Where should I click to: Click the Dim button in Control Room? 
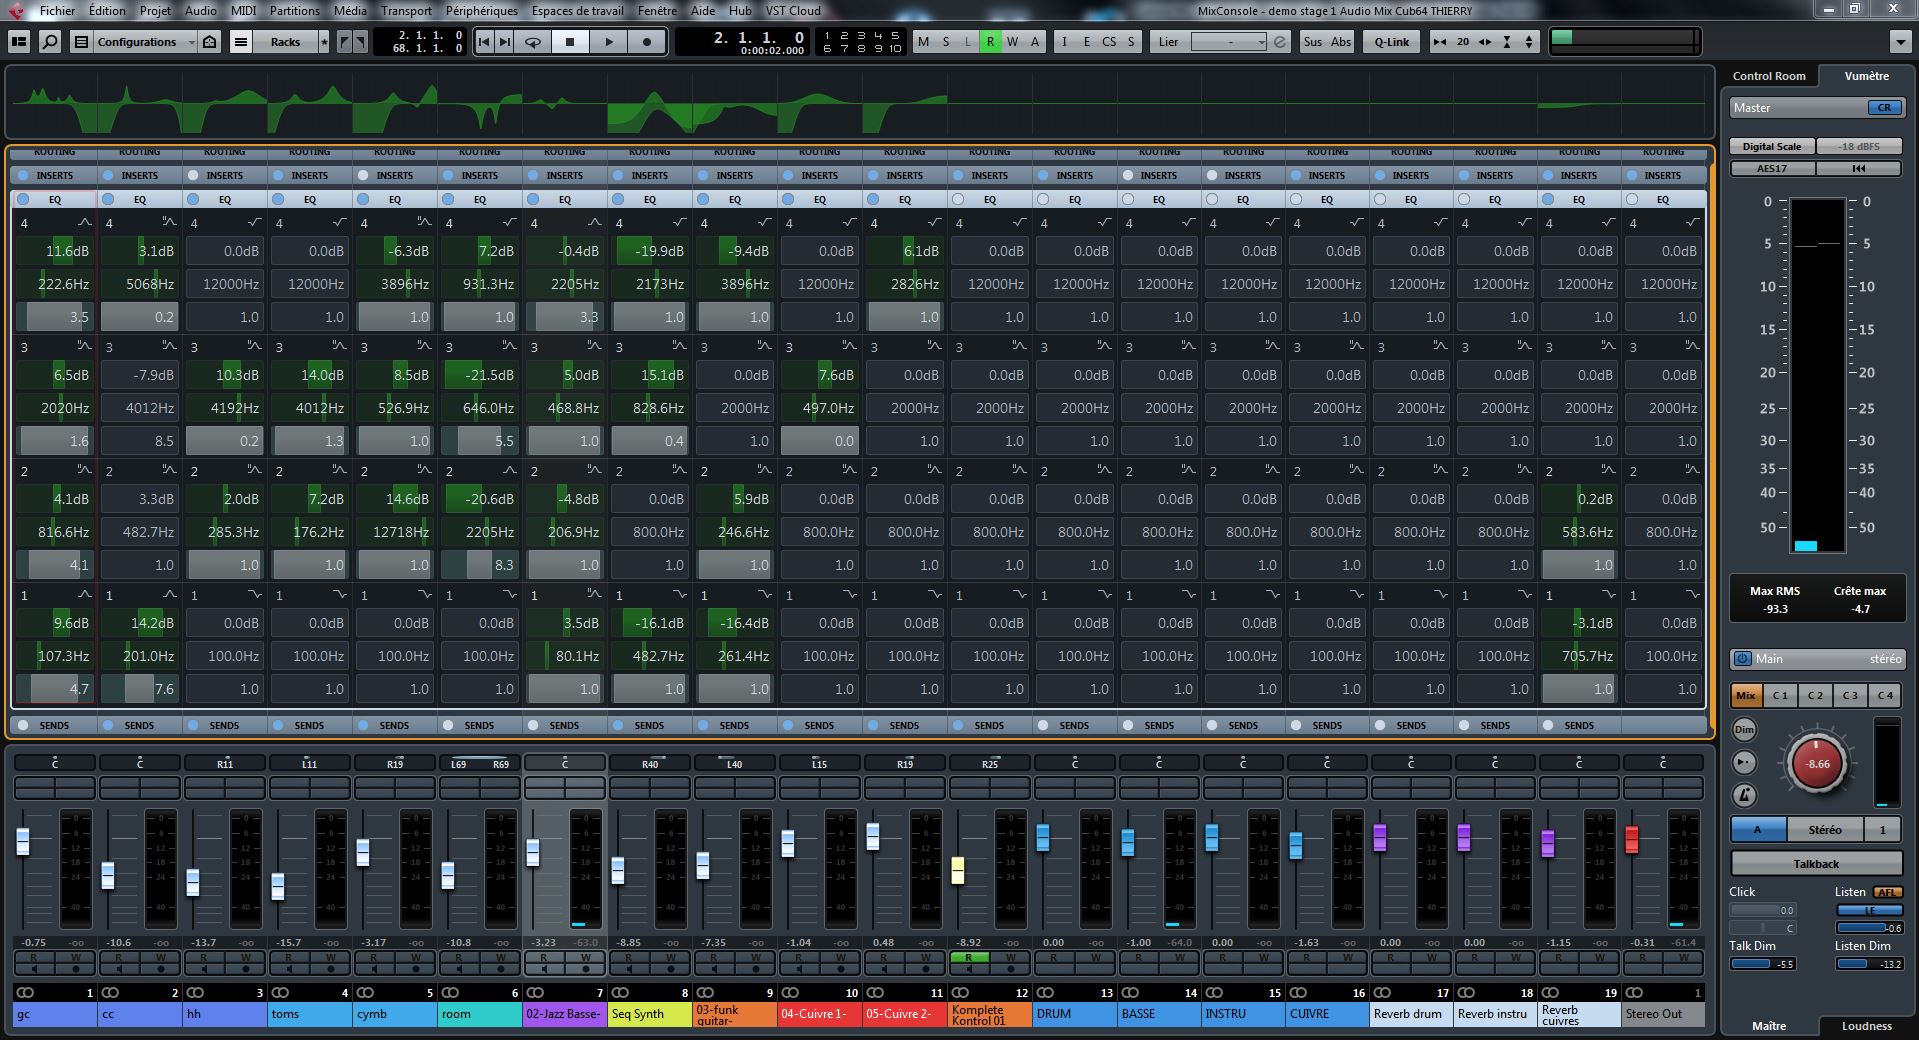[1745, 730]
